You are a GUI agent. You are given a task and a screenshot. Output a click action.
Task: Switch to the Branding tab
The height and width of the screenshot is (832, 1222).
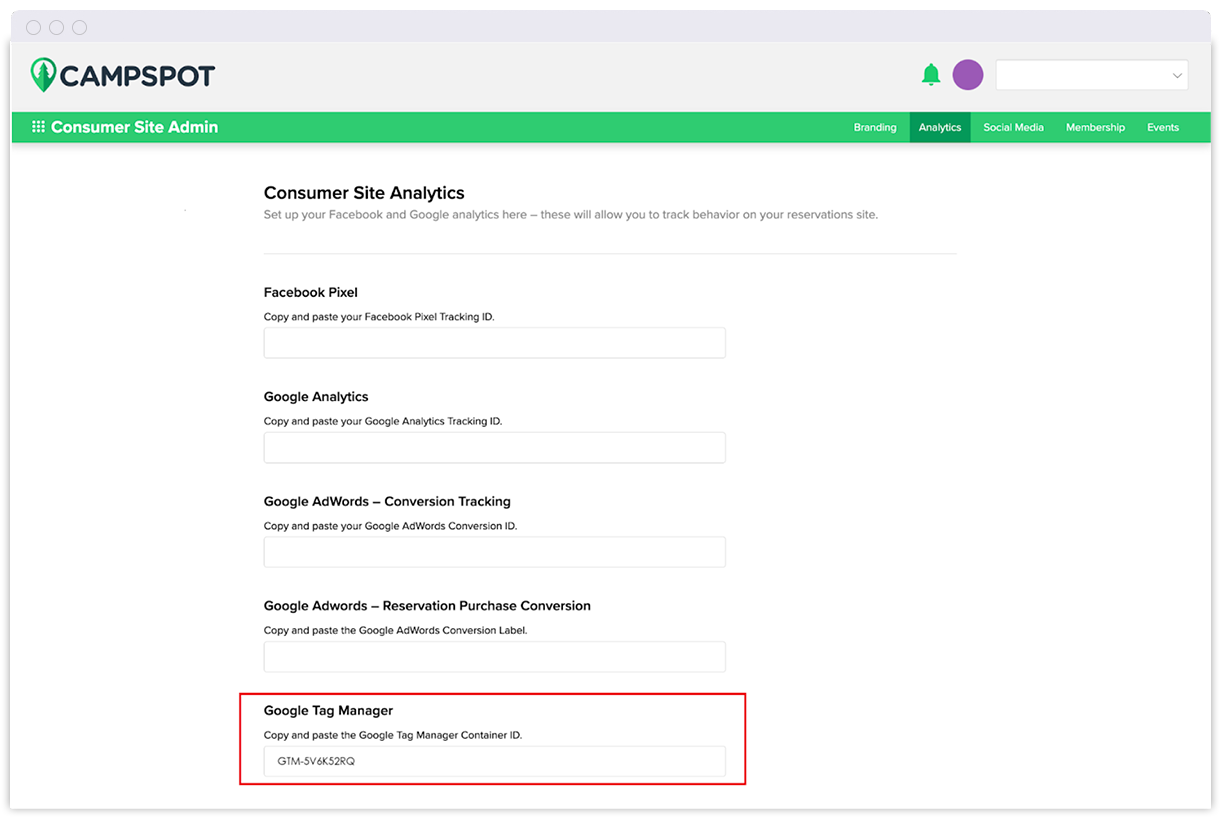coord(874,127)
